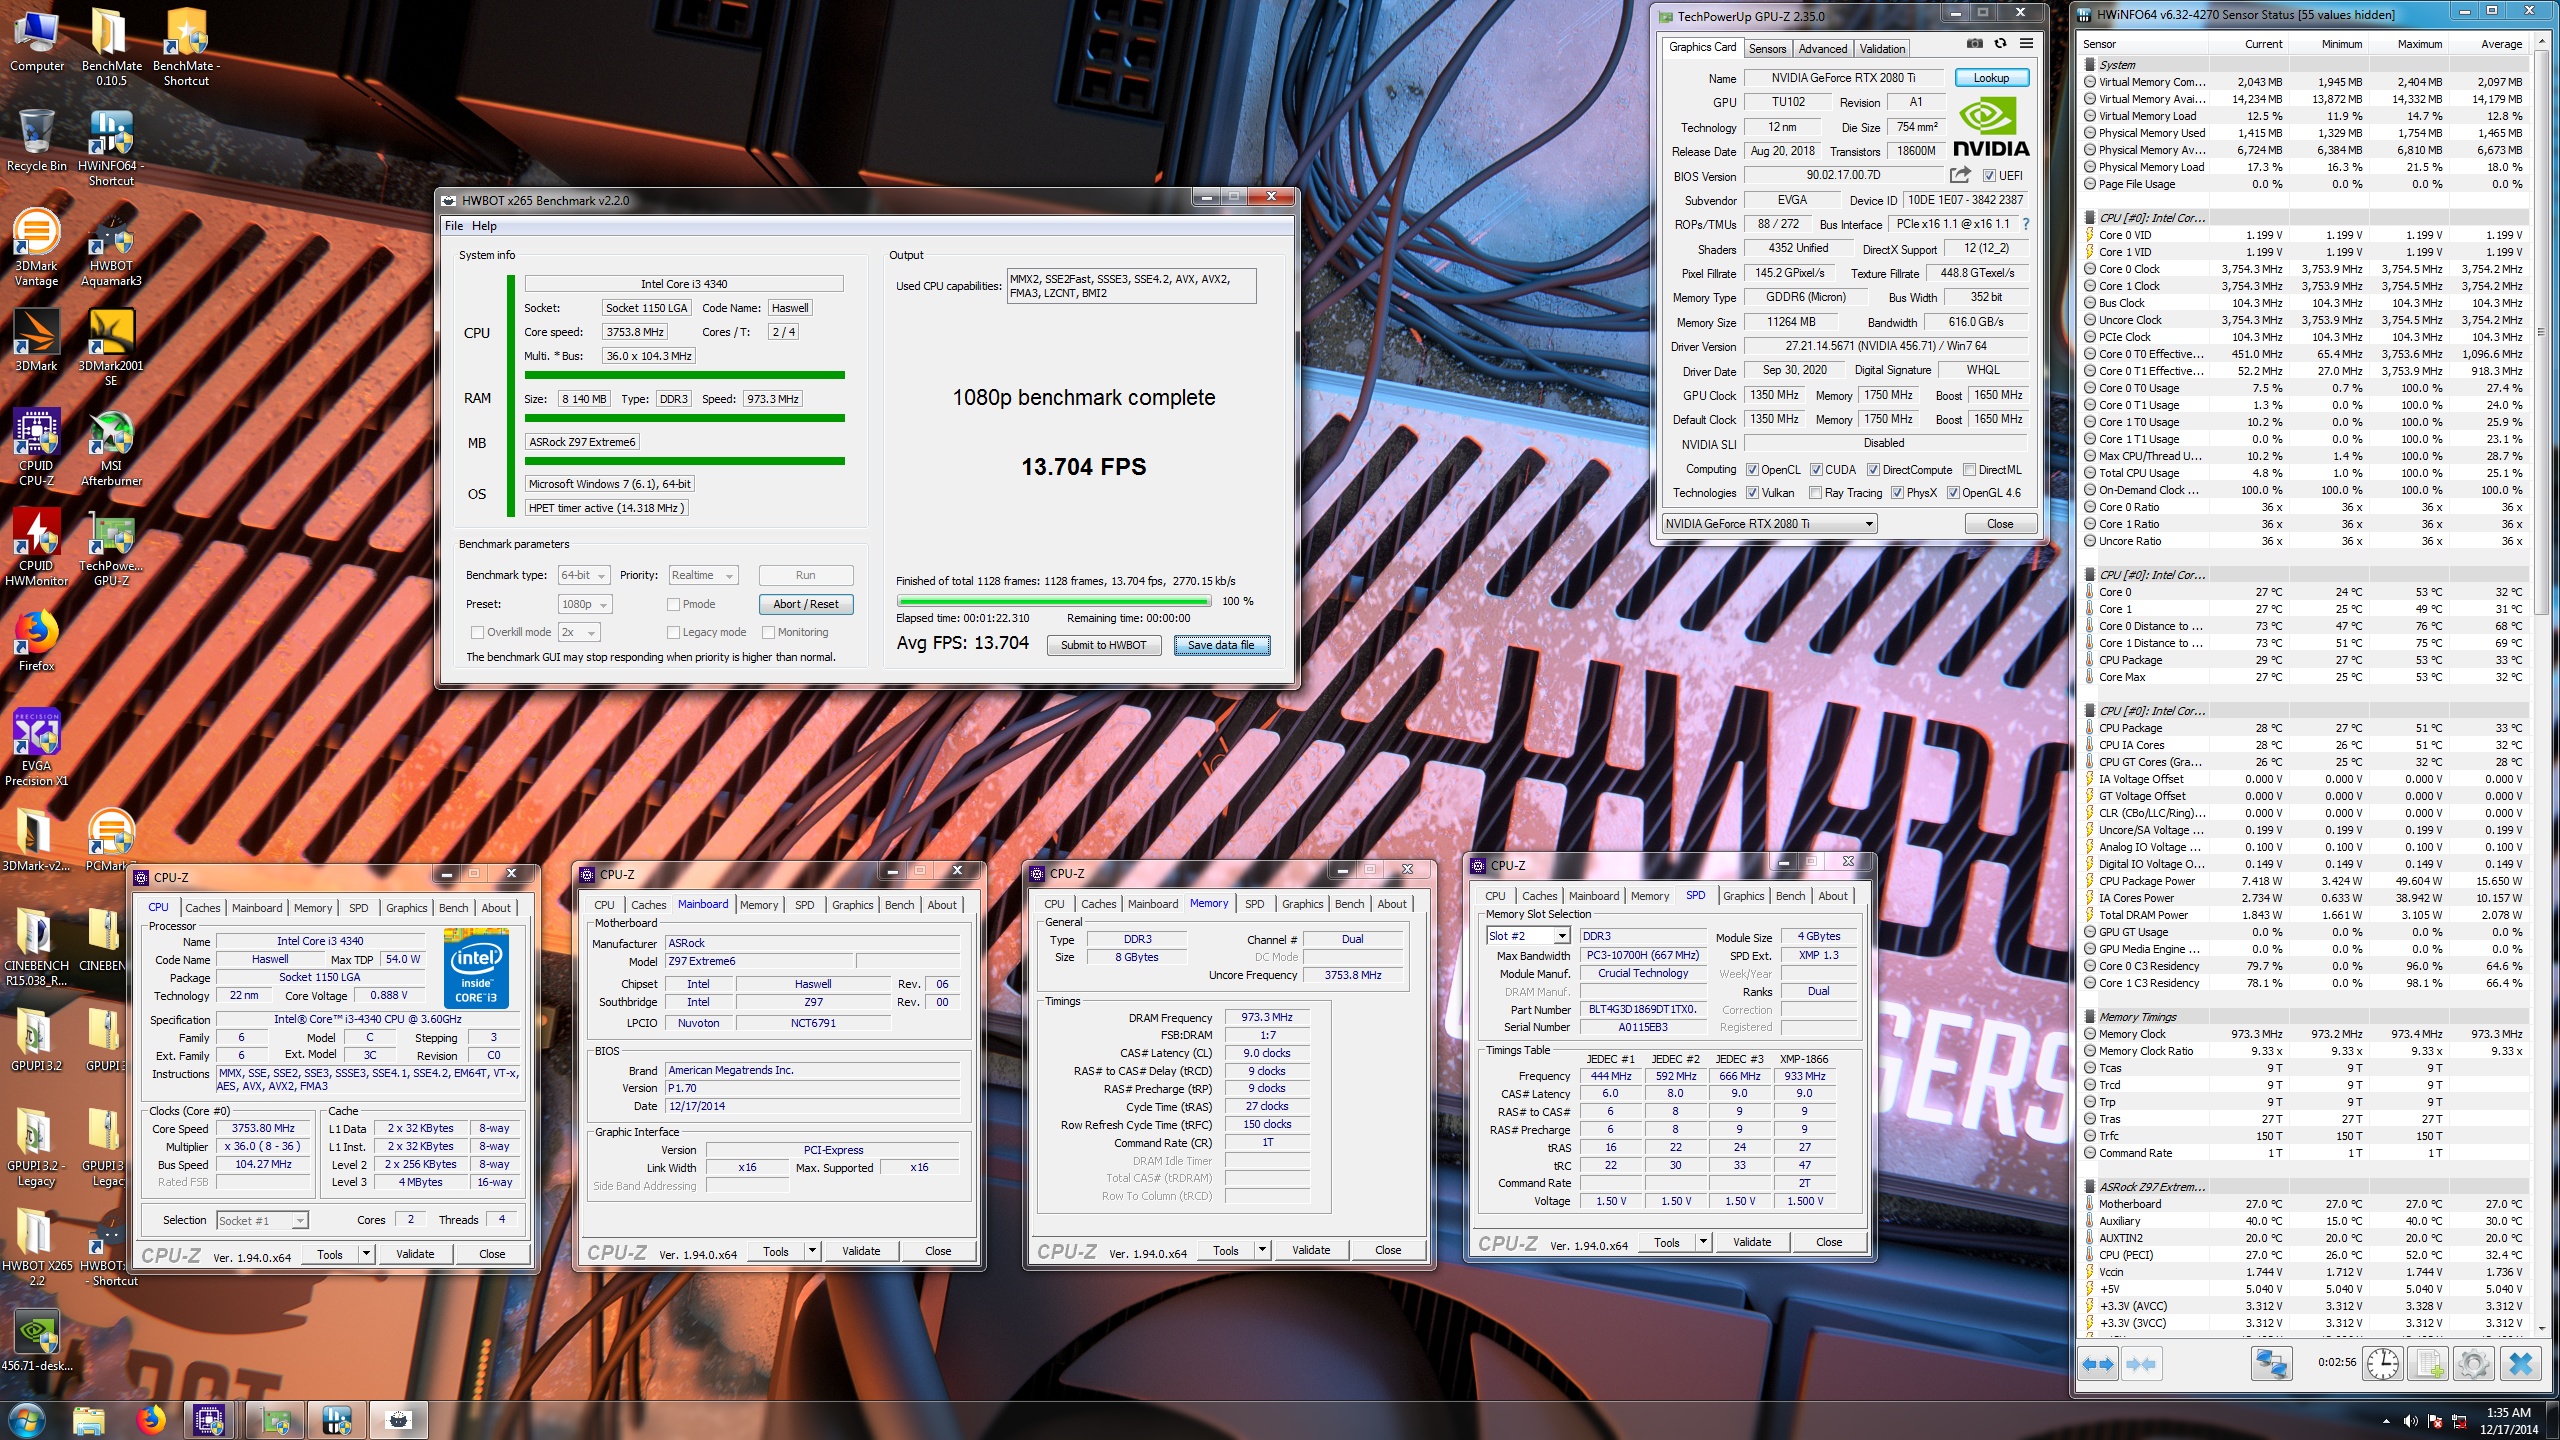Screen dimensions: 2560x1440
Task: Click the PCIe bus interface question mark
Action: tap(2026, 224)
